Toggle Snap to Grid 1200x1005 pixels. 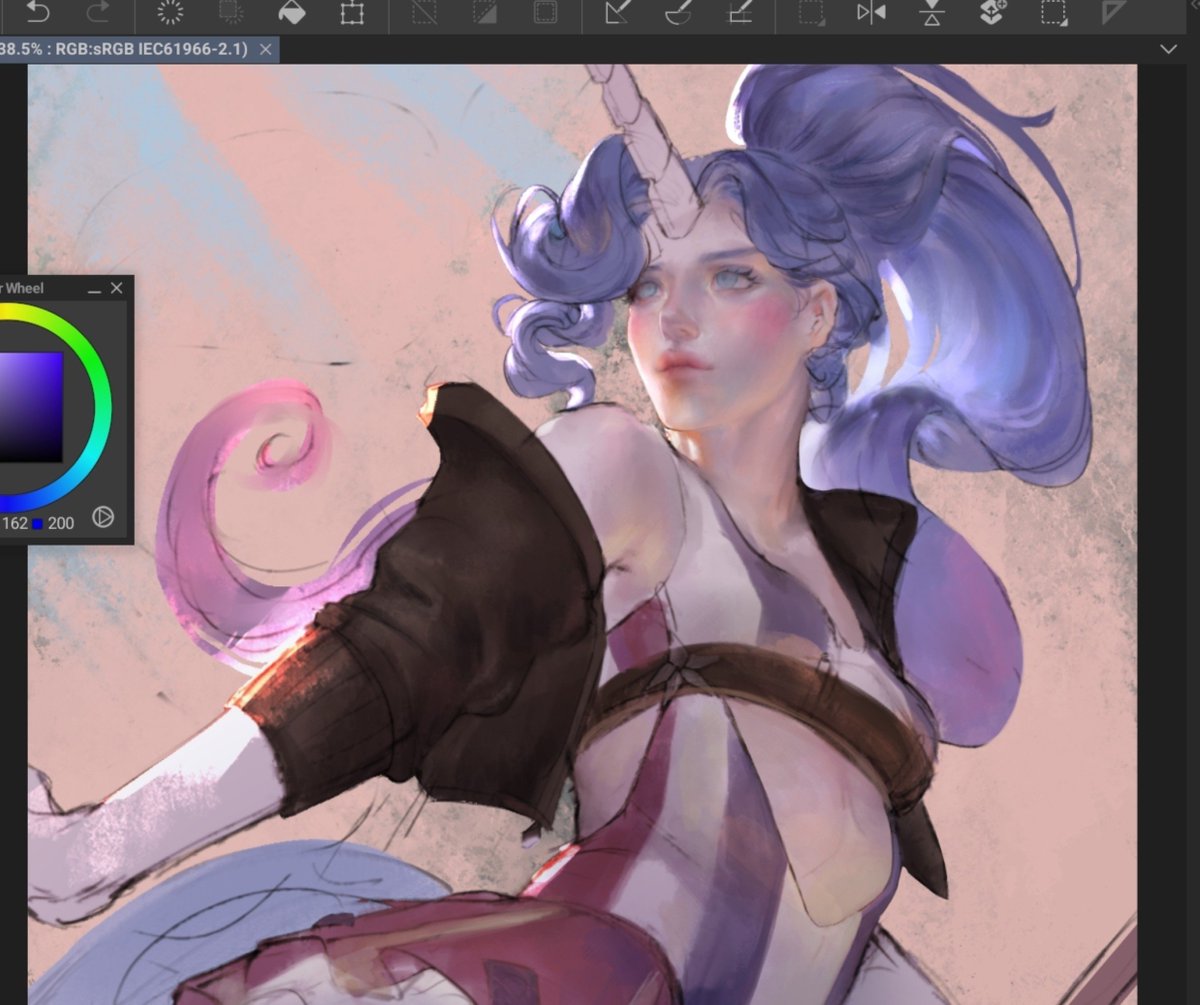tap(739, 13)
